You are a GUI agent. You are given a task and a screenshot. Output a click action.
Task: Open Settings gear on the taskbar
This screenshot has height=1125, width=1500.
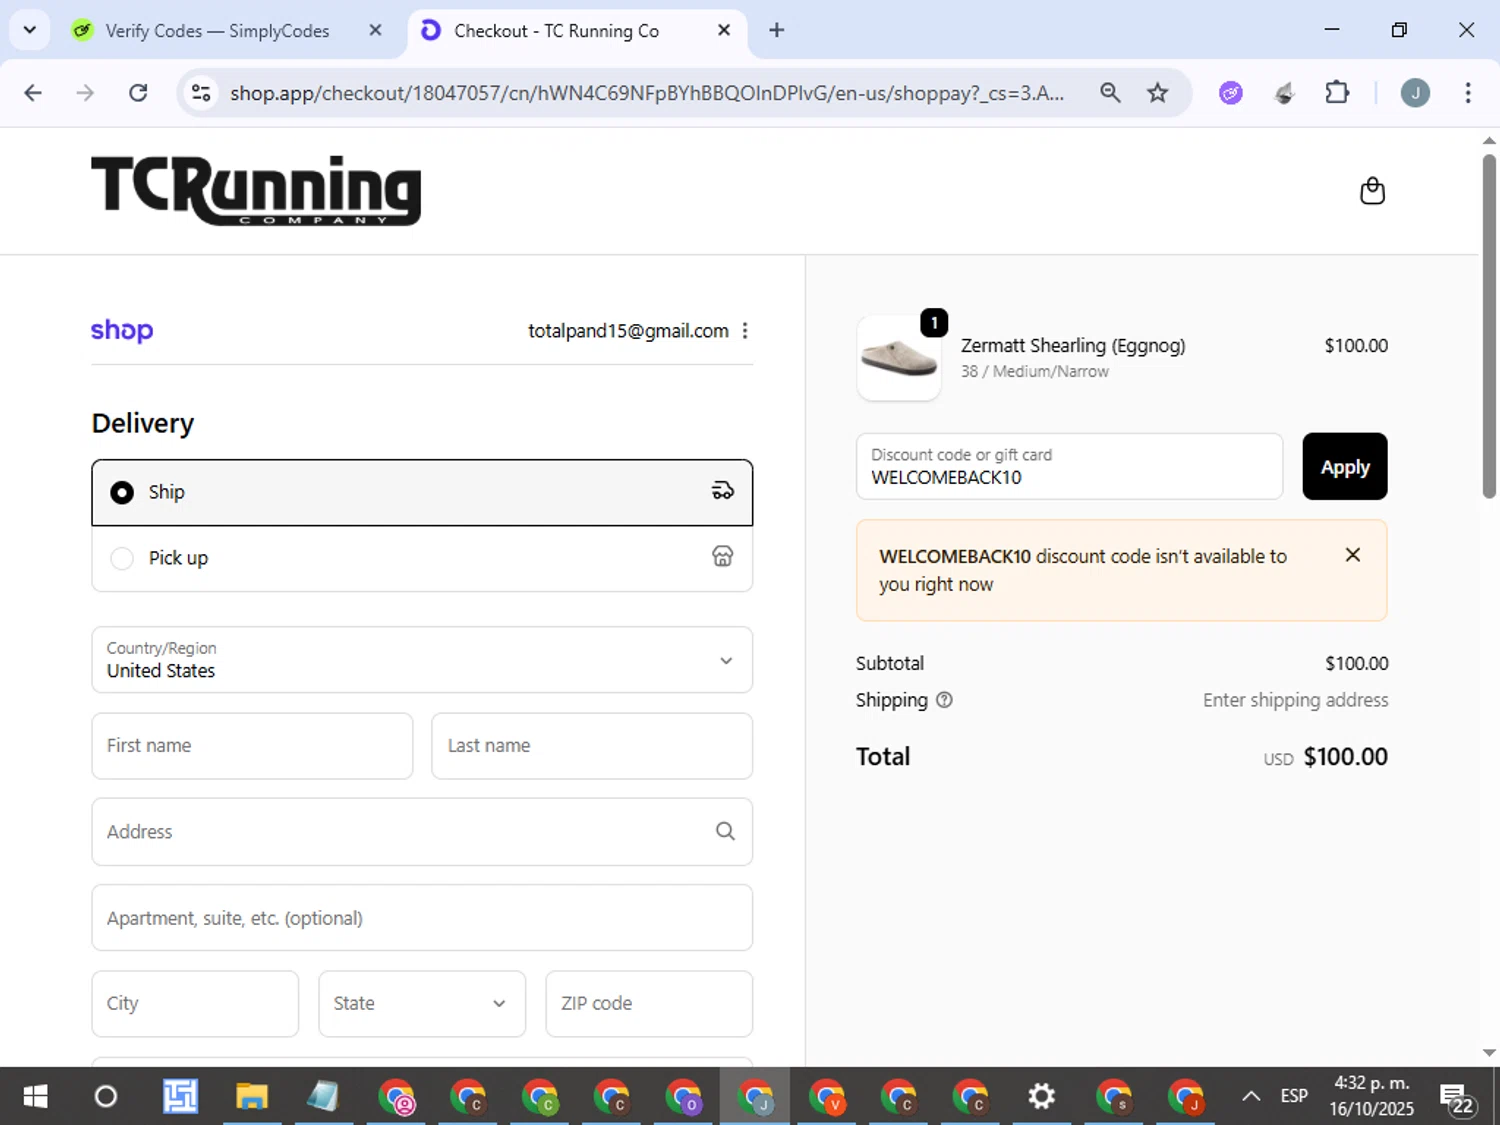point(1041,1097)
